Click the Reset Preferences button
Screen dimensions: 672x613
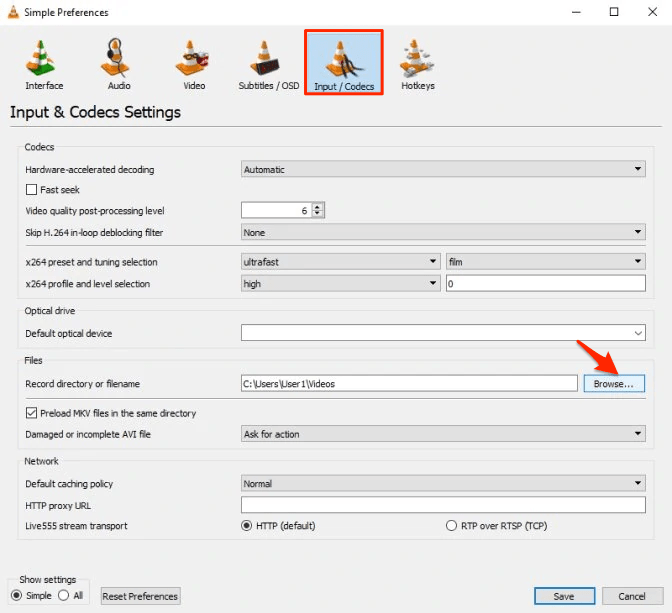140,596
